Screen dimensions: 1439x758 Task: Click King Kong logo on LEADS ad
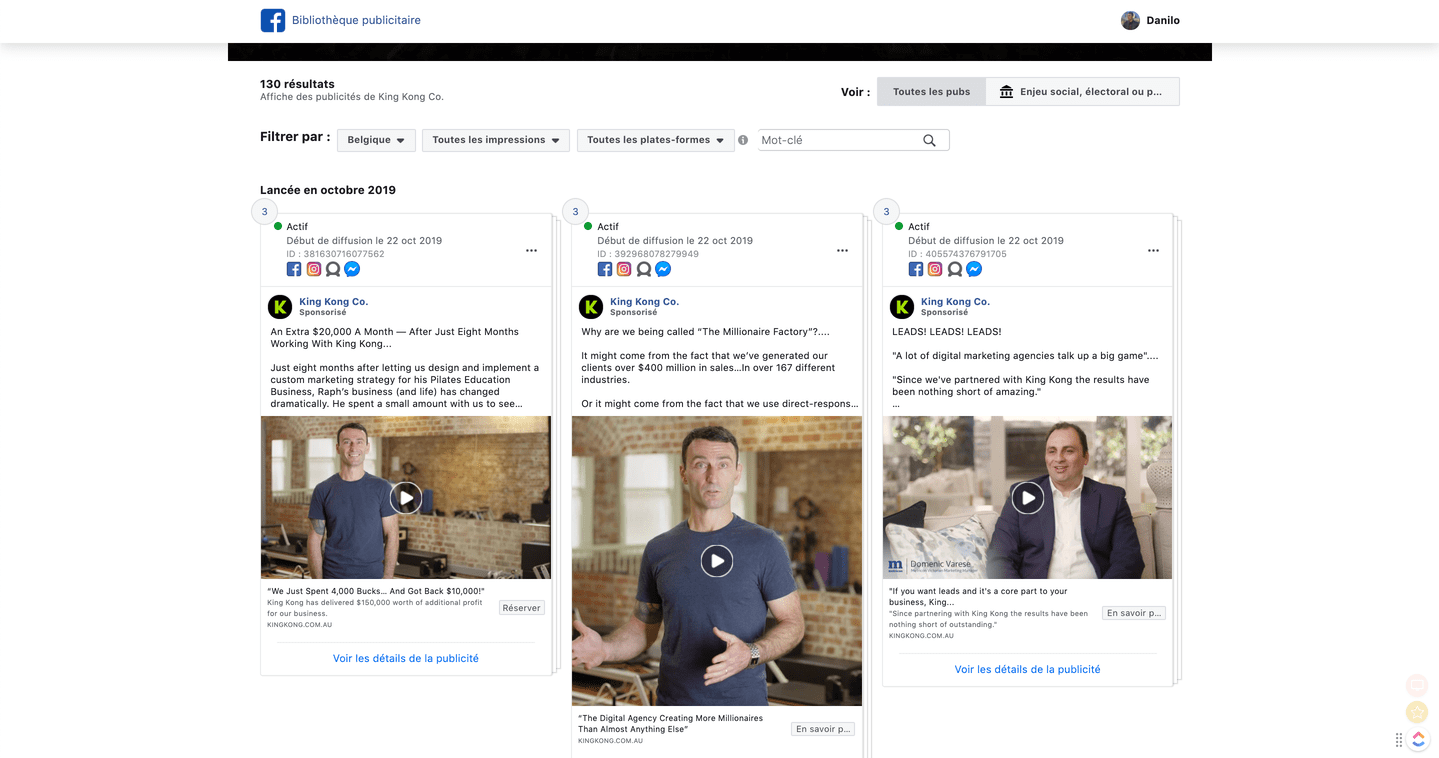pyautogui.click(x=902, y=307)
